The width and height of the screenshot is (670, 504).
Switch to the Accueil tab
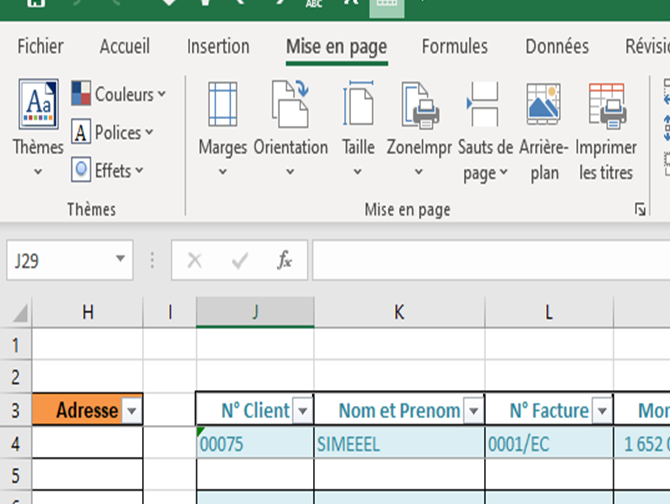click(x=124, y=47)
